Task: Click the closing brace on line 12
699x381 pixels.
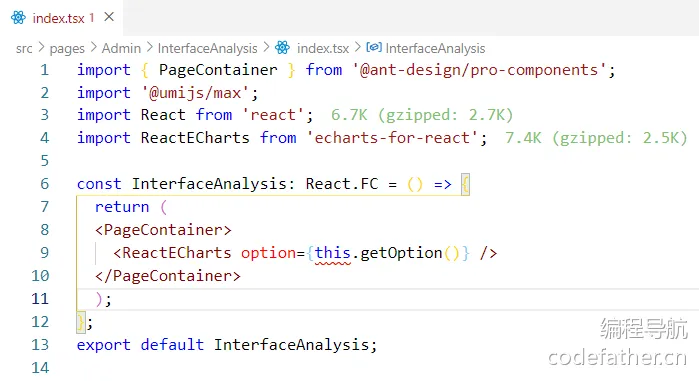Action: click(x=81, y=322)
